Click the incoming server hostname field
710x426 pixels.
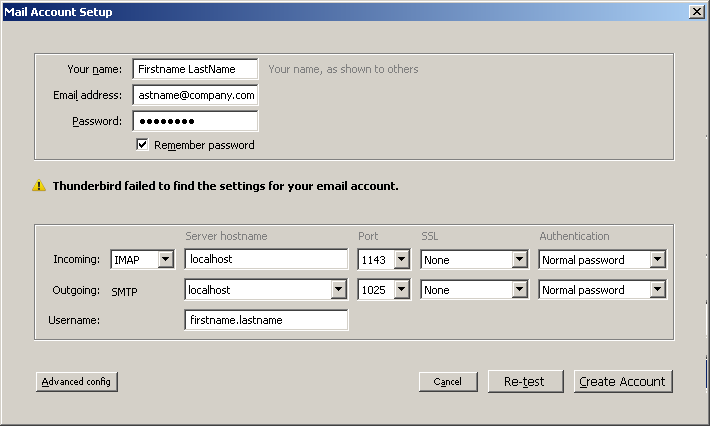(x=266, y=260)
